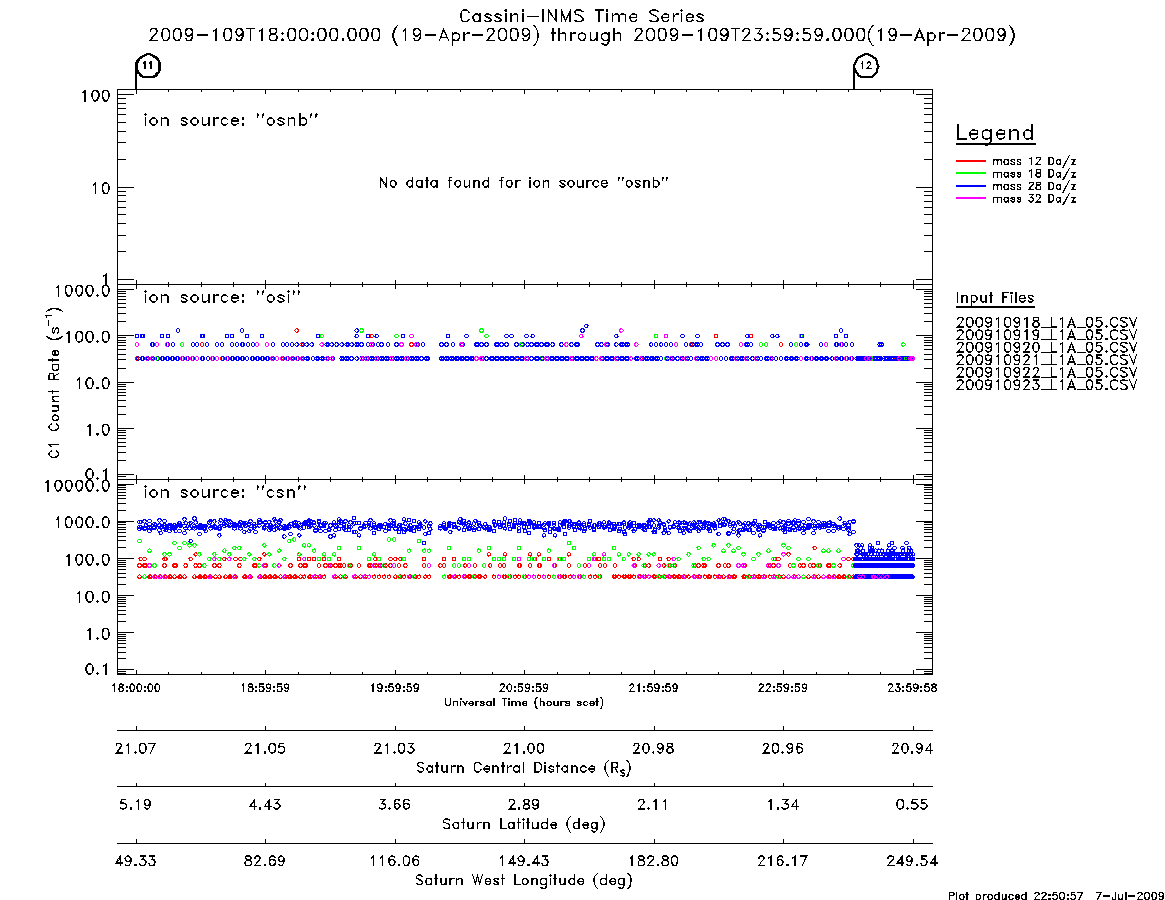
Task: Click the 249.54 longitude value
Action: (x=912, y=861)
